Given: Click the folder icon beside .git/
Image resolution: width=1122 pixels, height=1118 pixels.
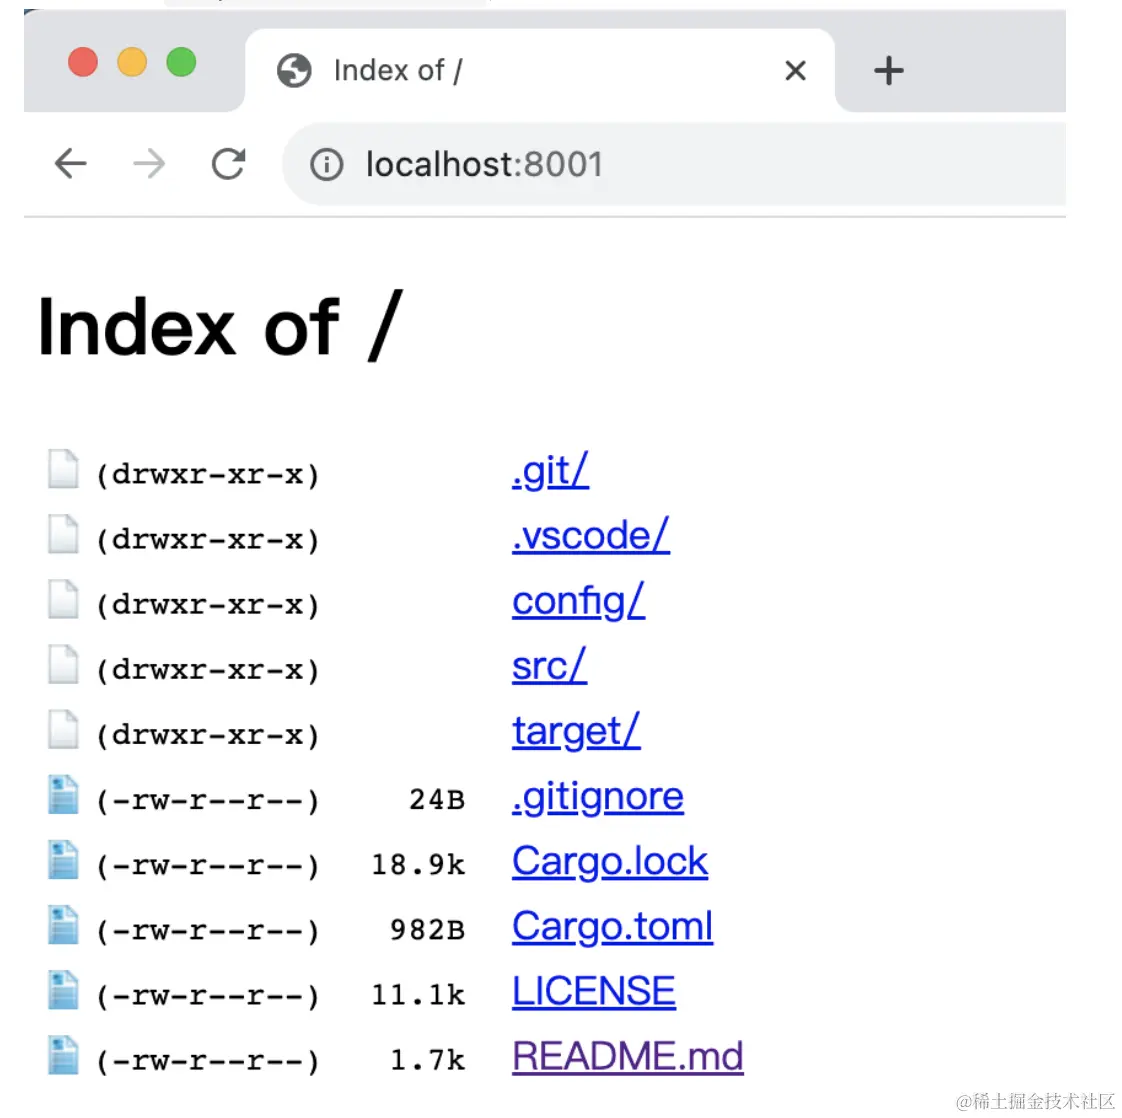Looking at the screenshot, I should pyautogui.click(x=63, y=470).
